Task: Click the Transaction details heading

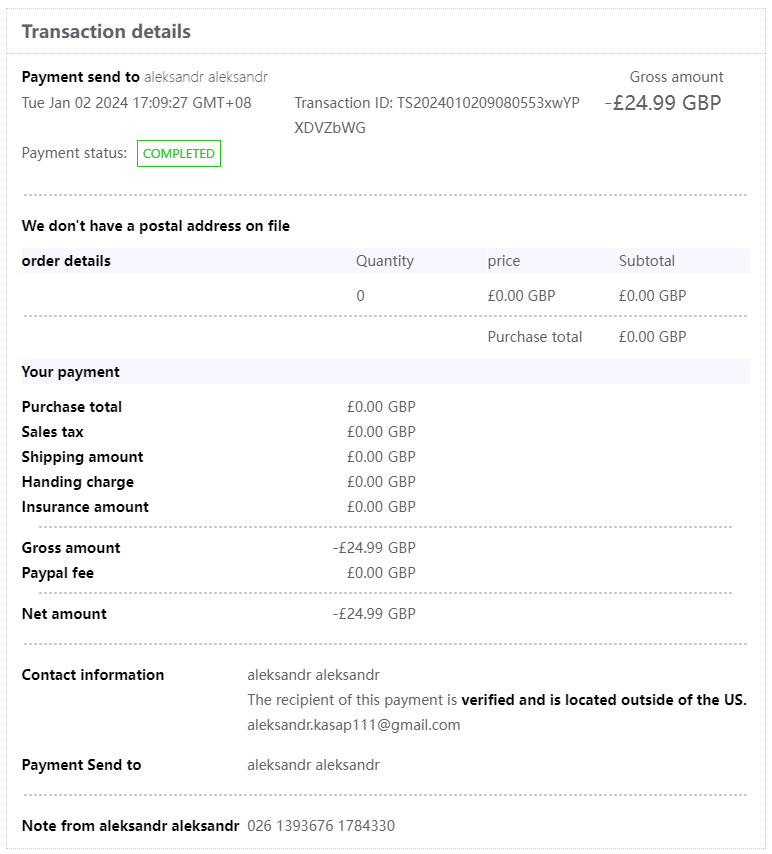Action: tap(106, 32)
